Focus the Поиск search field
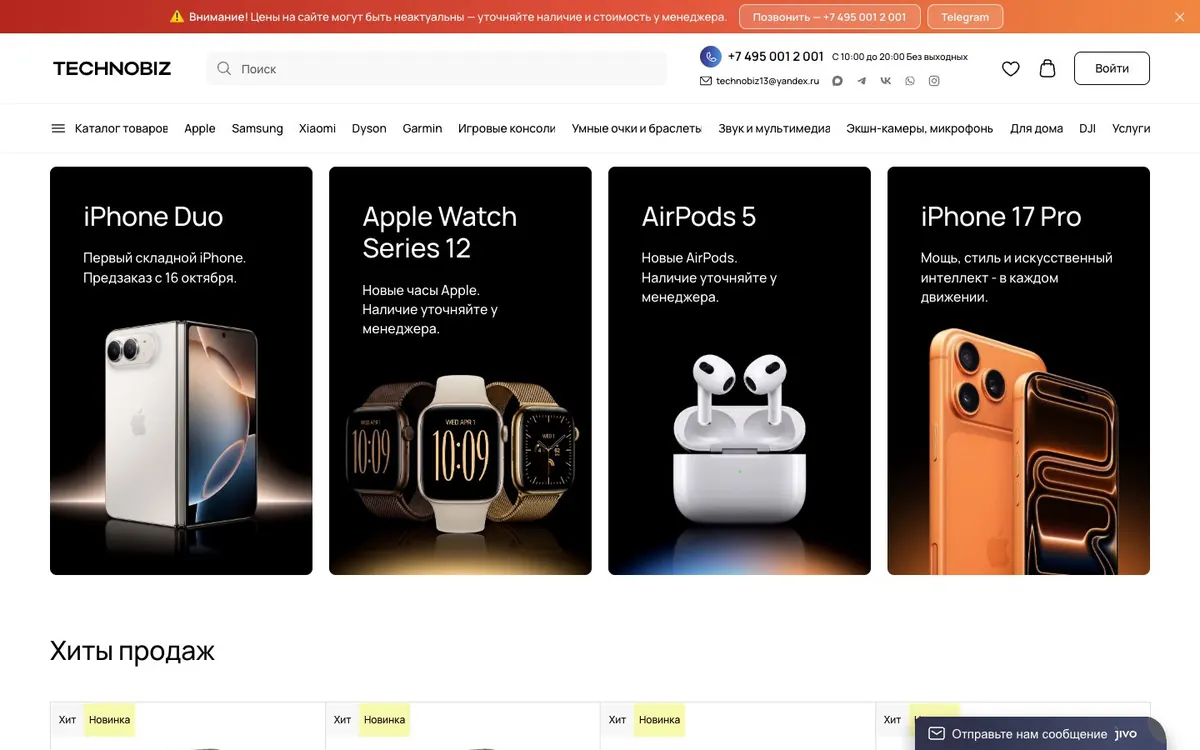 coord(437,69)
